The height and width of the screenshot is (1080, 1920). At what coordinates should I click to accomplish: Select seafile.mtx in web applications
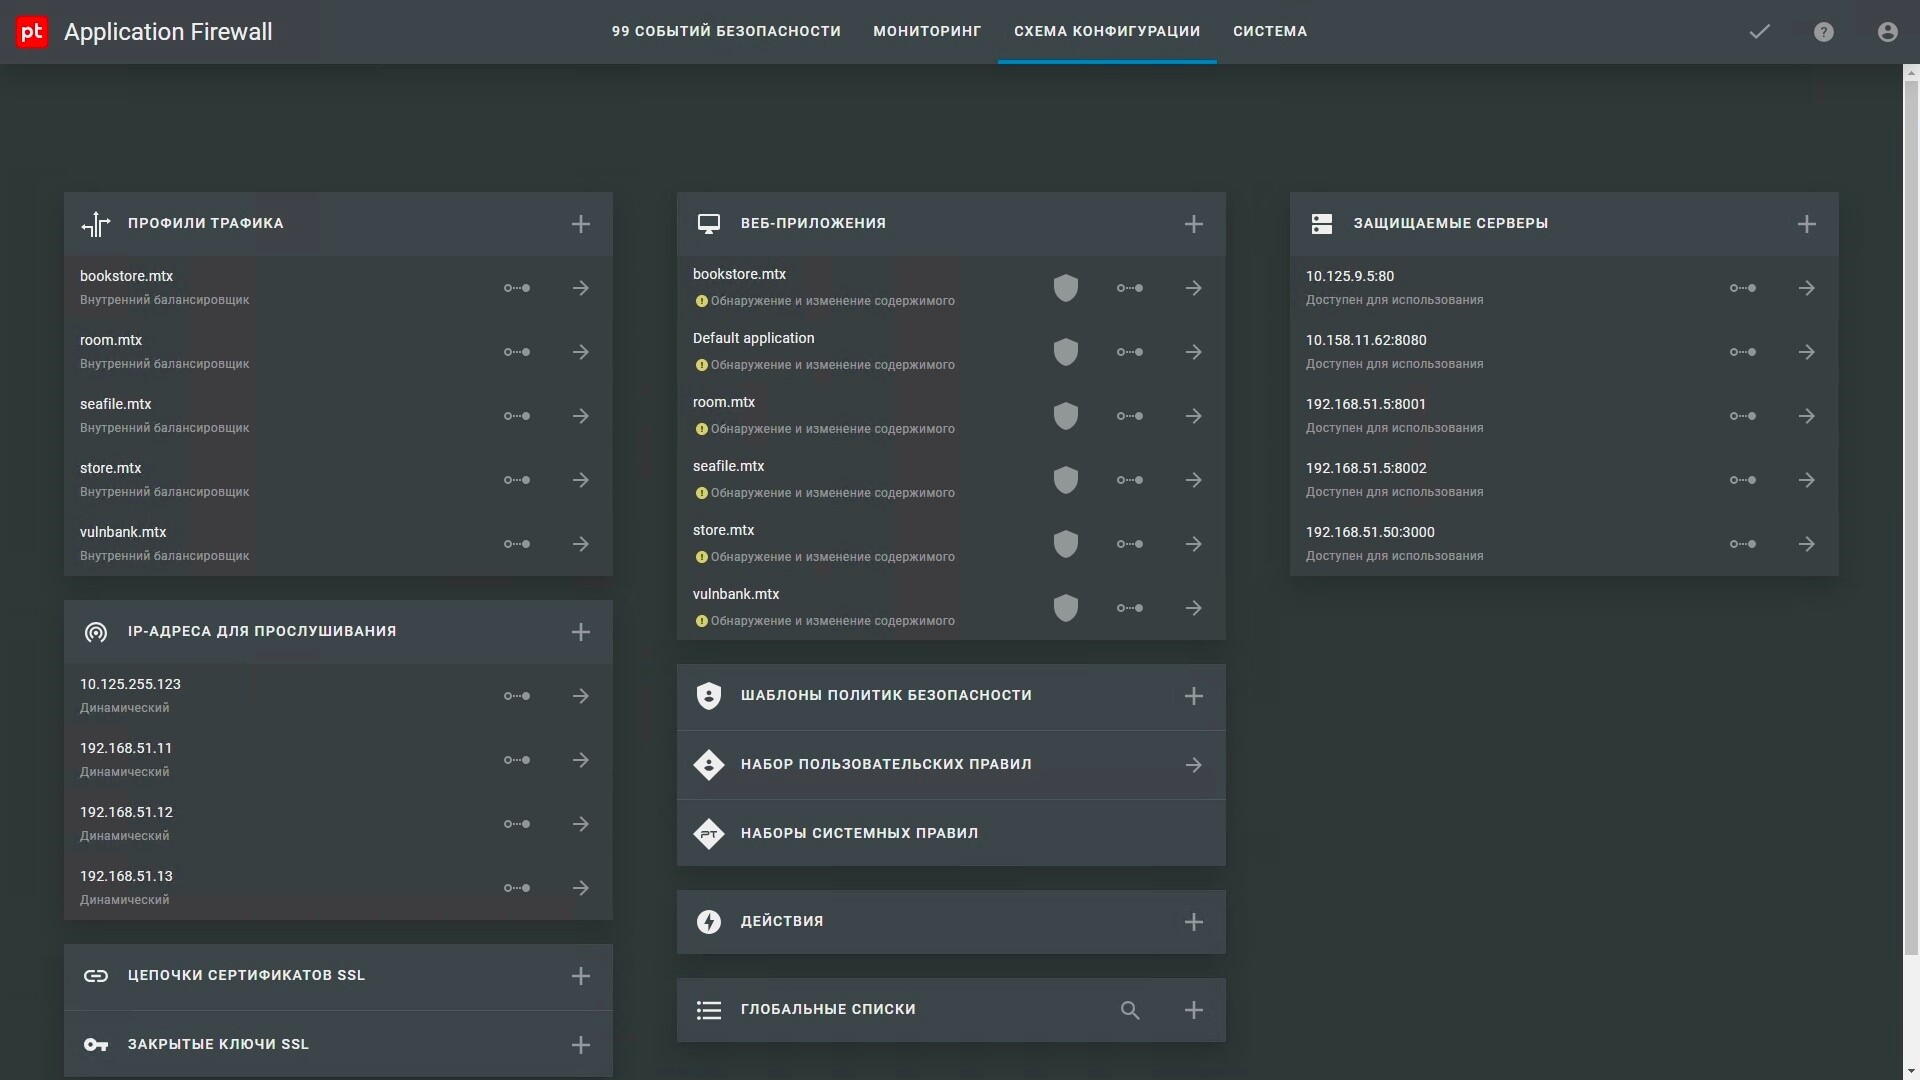point(951,480)
